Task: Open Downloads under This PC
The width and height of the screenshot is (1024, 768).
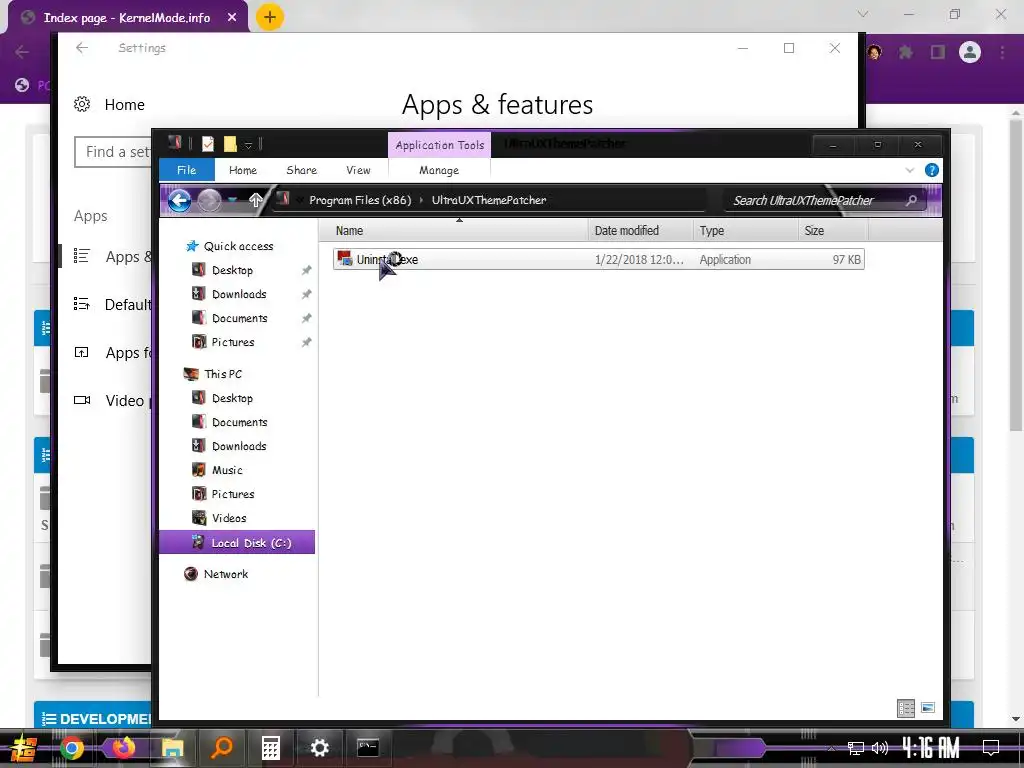Action: pyautogui.click(x=239, y=447)
